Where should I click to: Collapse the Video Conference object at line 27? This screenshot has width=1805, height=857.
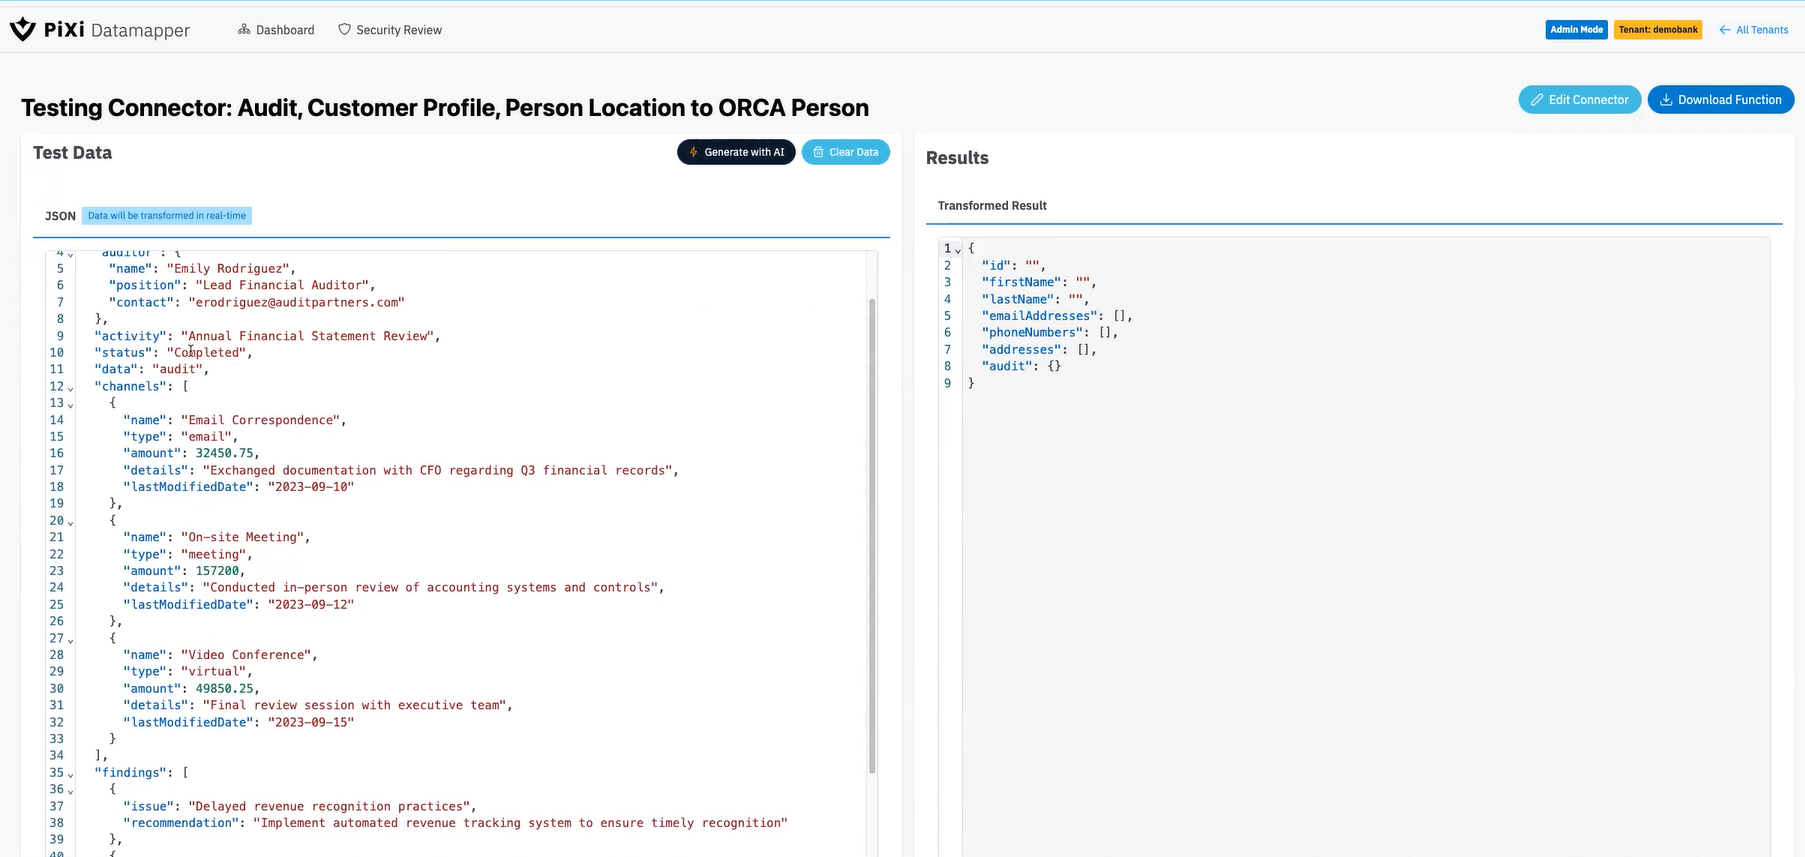pos(71,640)
